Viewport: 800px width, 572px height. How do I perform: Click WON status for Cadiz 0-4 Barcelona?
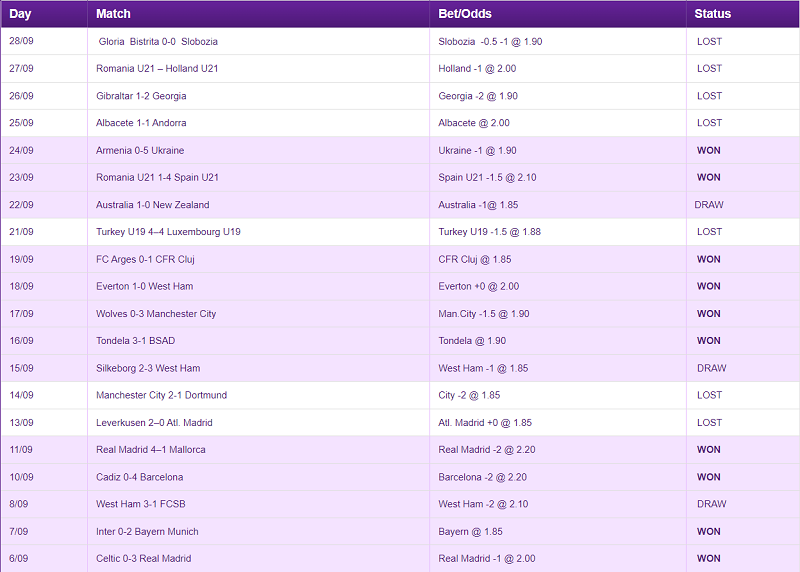click(x=709, y=477)
